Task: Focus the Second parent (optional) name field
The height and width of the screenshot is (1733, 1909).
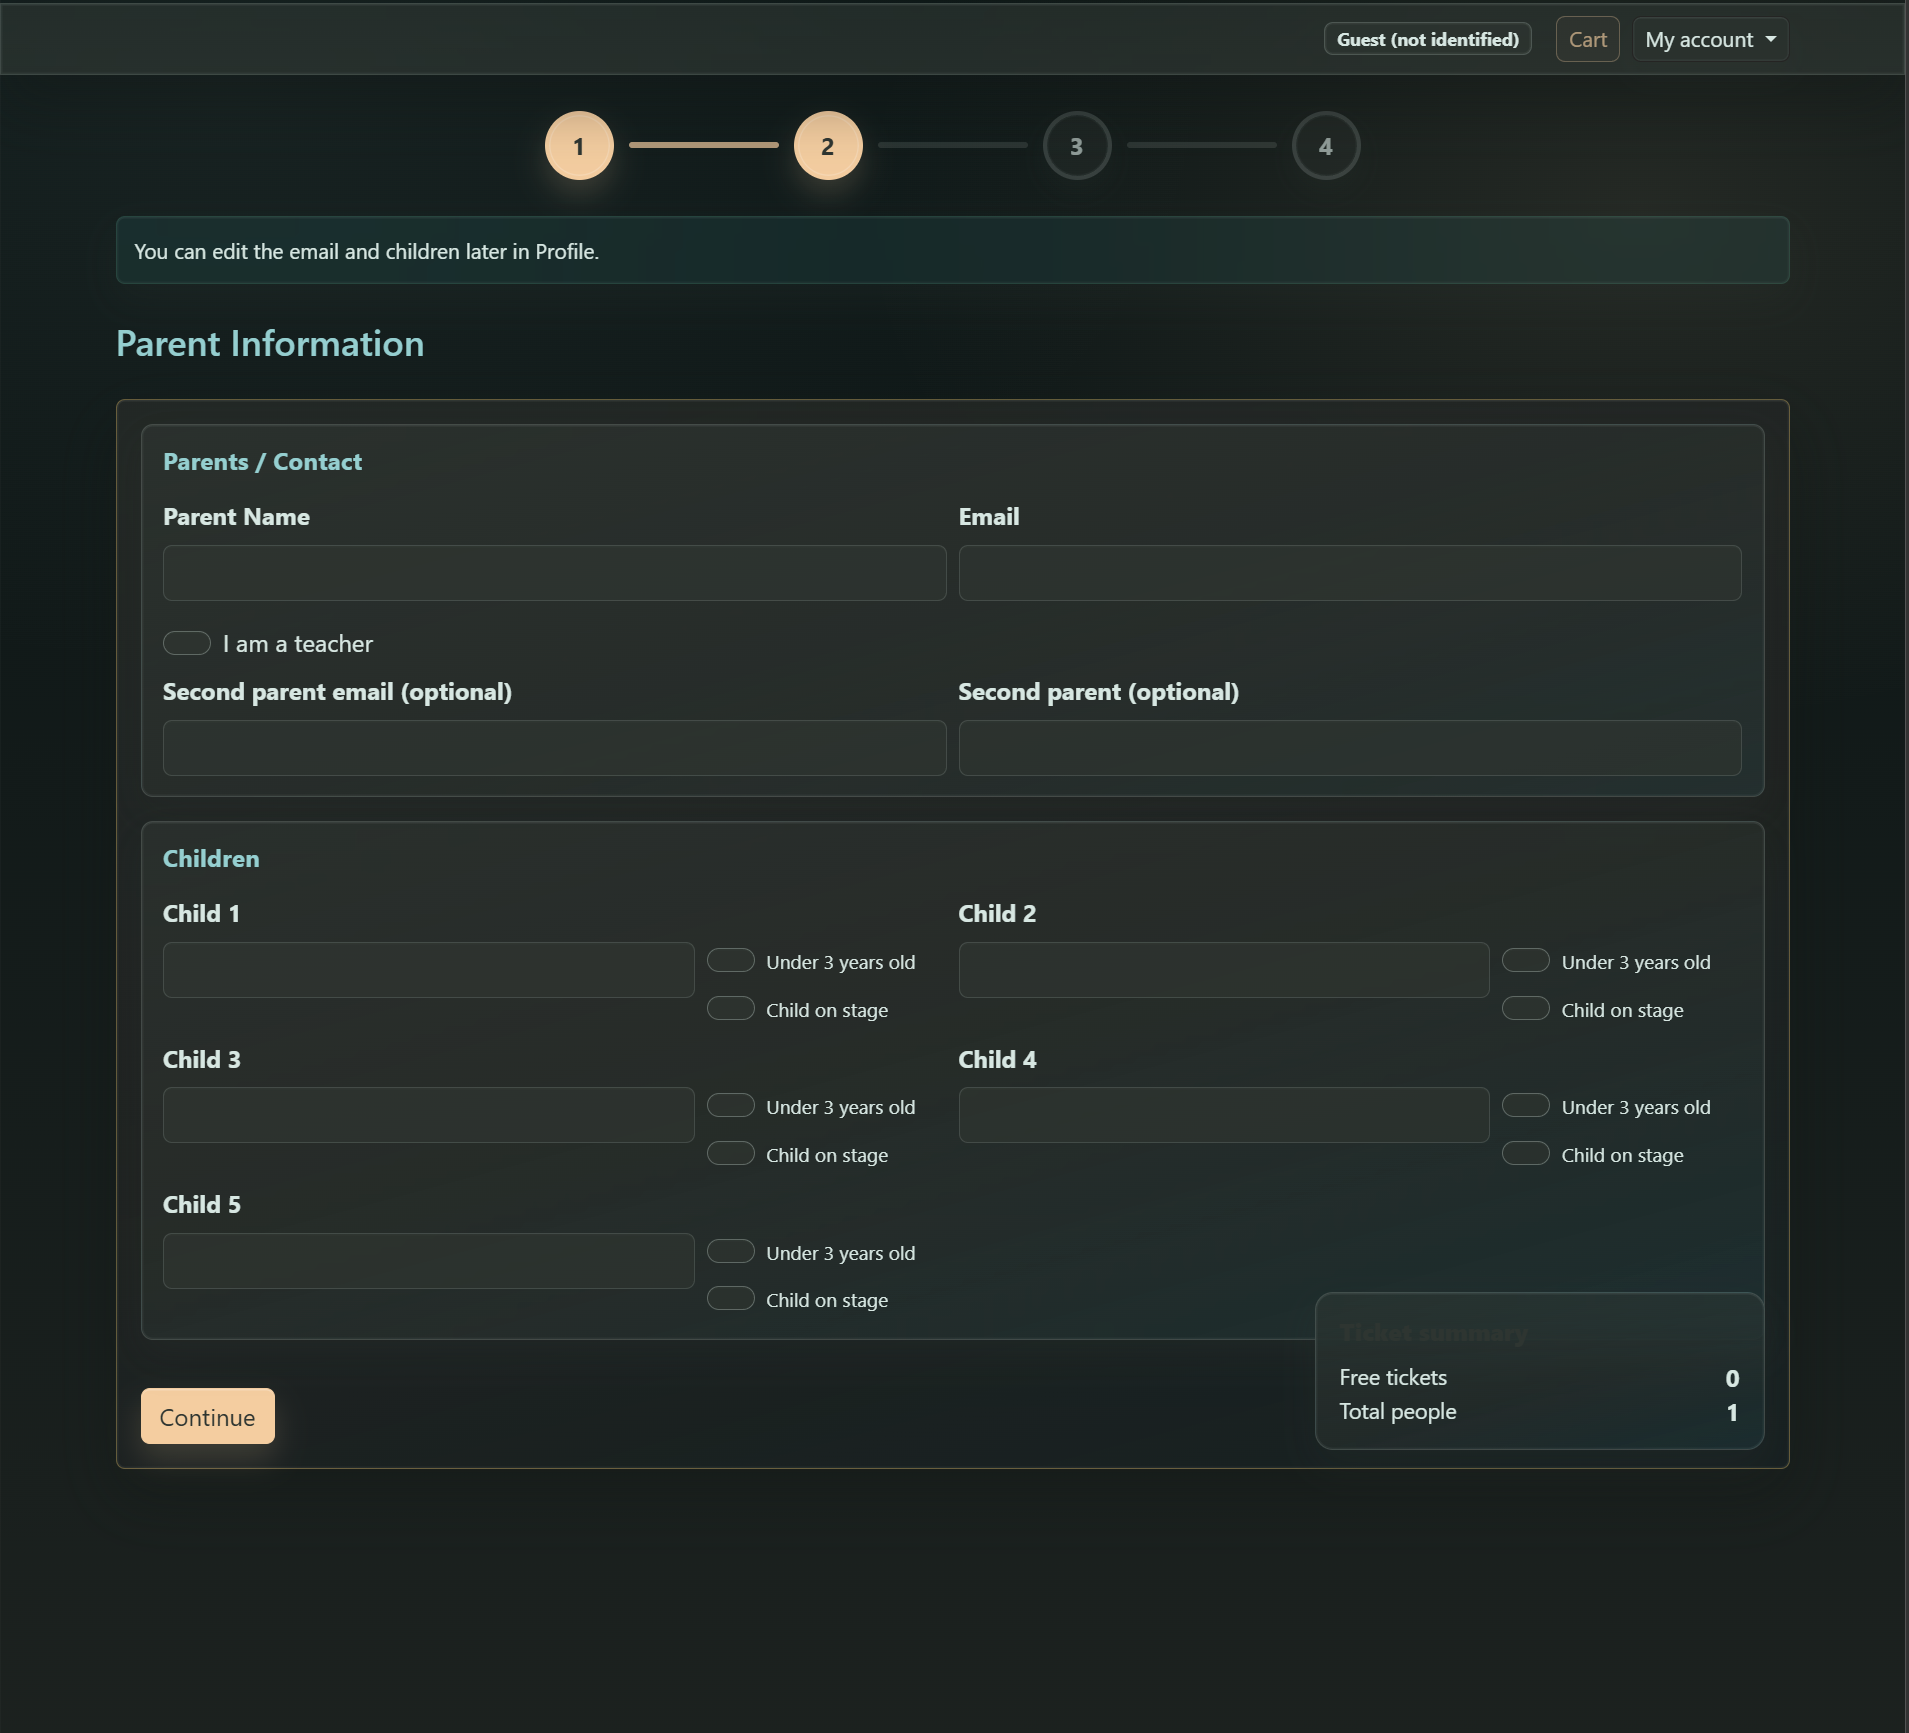Action: tap(1349, 748)
